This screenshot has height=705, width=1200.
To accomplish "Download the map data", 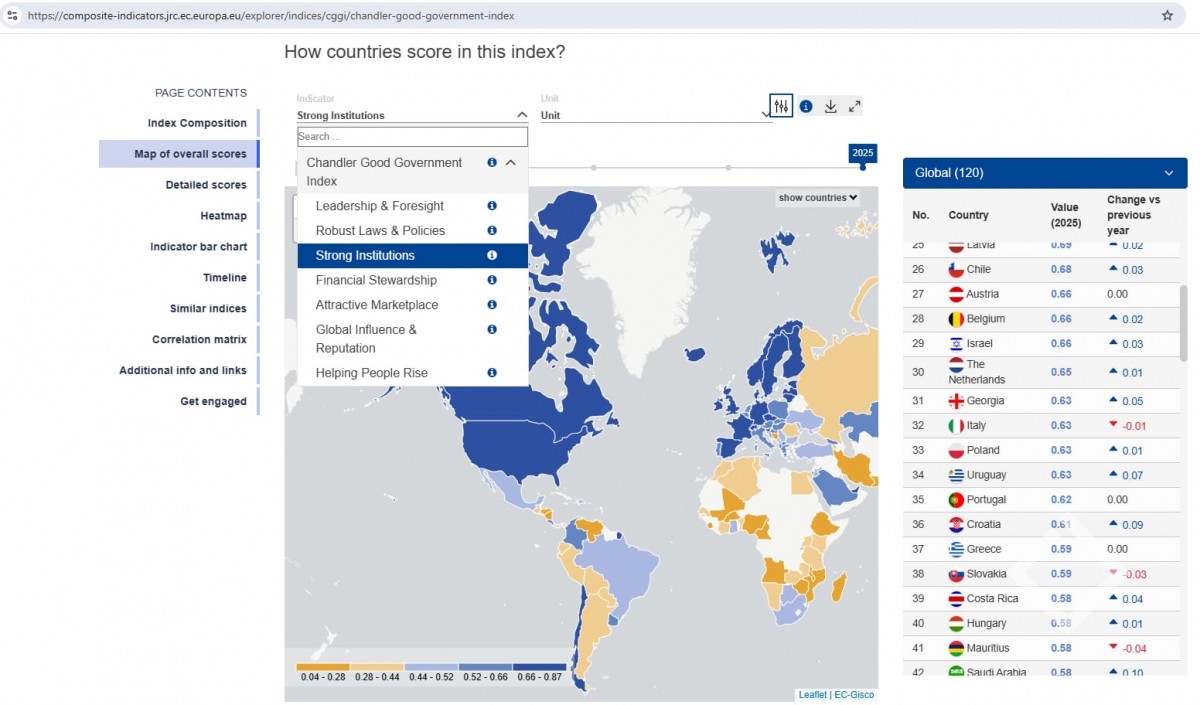I will click(x=830, y=106).
